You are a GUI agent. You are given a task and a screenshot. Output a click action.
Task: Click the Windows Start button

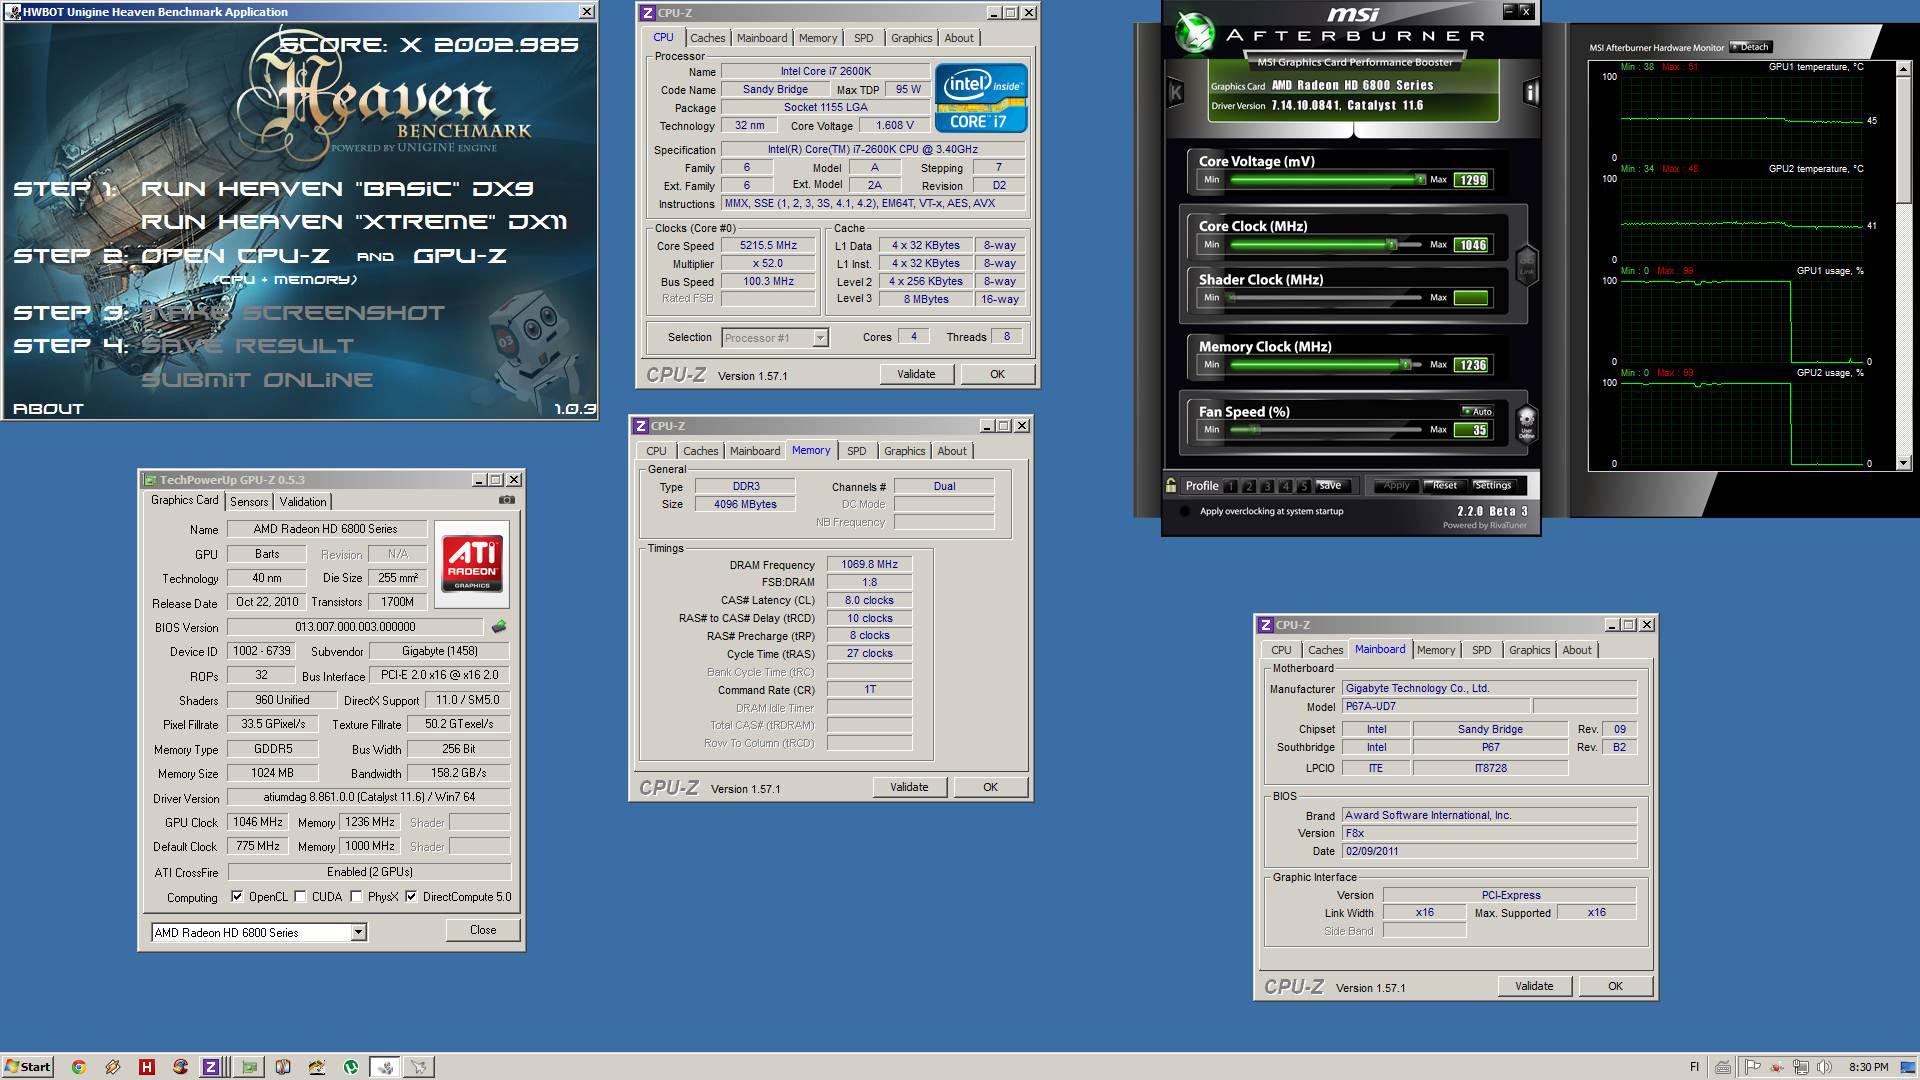28,1067
